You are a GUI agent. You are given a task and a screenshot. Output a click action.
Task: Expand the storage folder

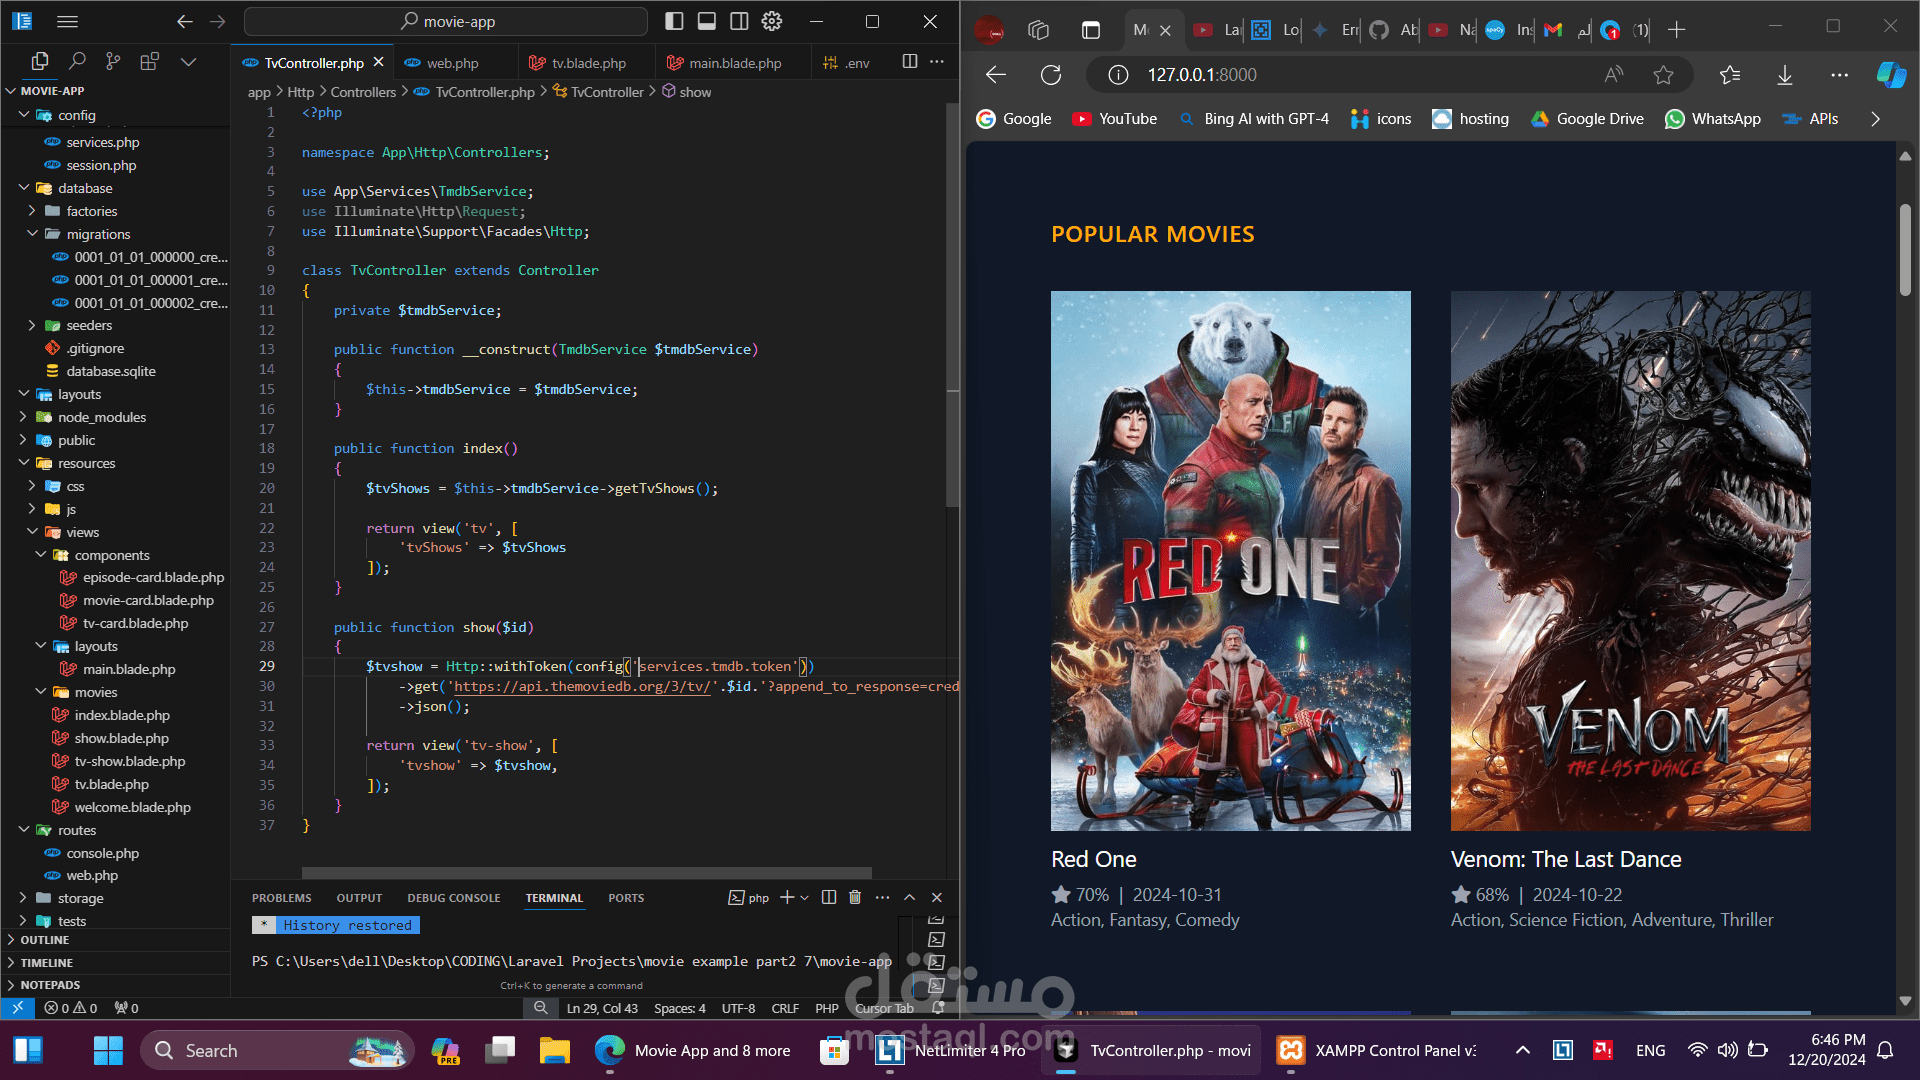pyautogui.click(x=80, y=898)
